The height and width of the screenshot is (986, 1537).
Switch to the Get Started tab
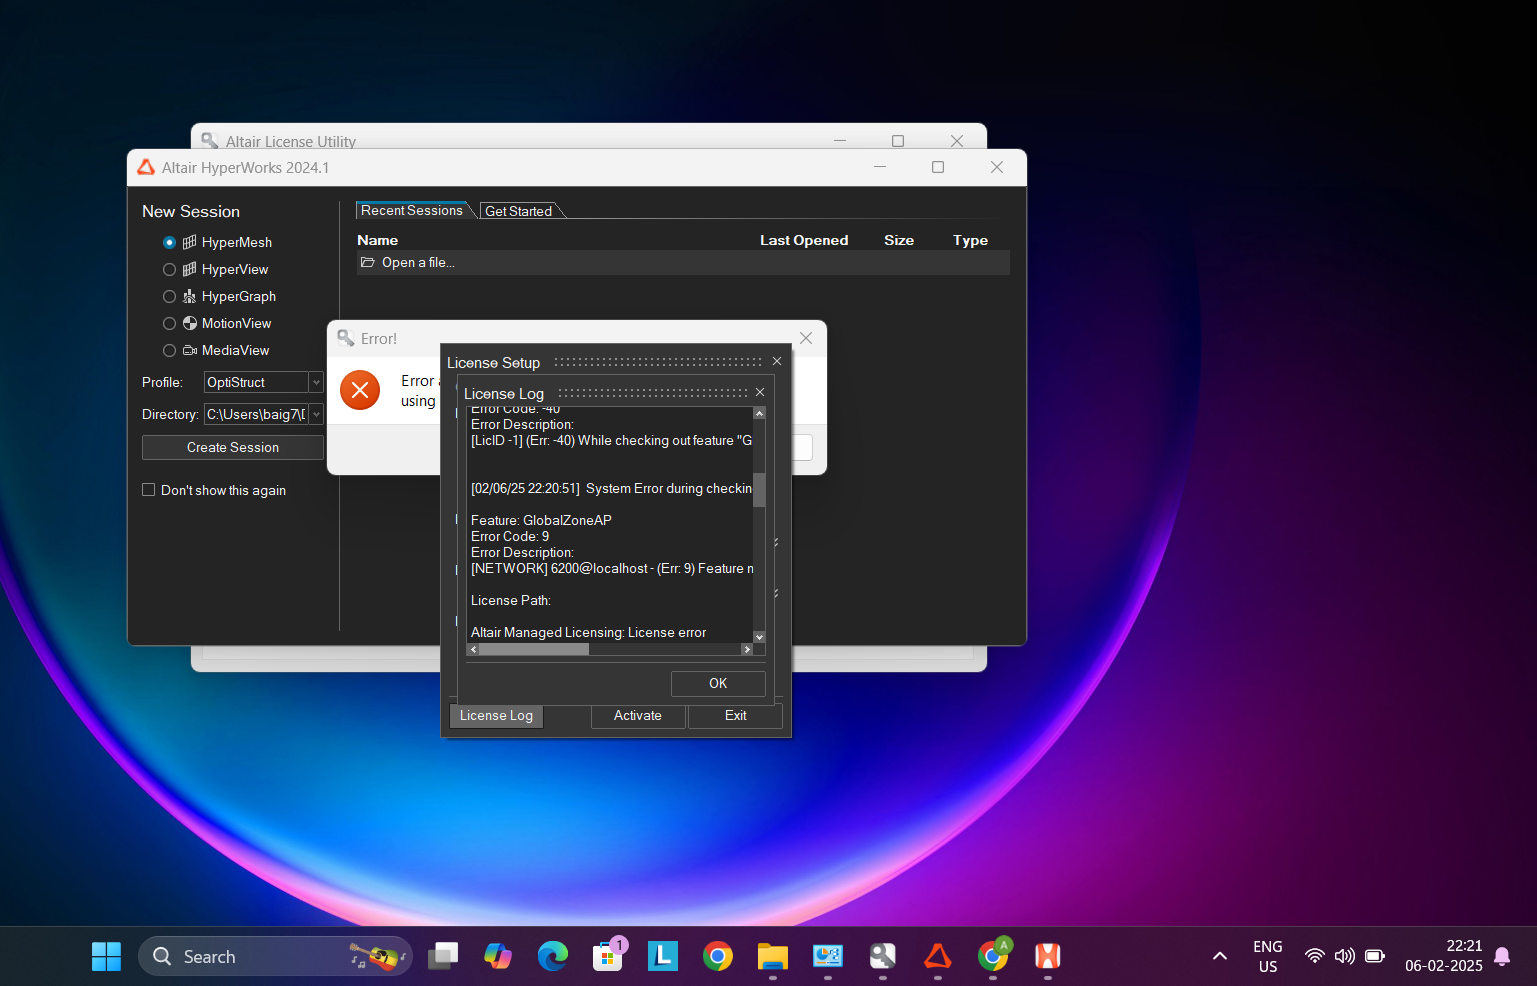(518, 211)
